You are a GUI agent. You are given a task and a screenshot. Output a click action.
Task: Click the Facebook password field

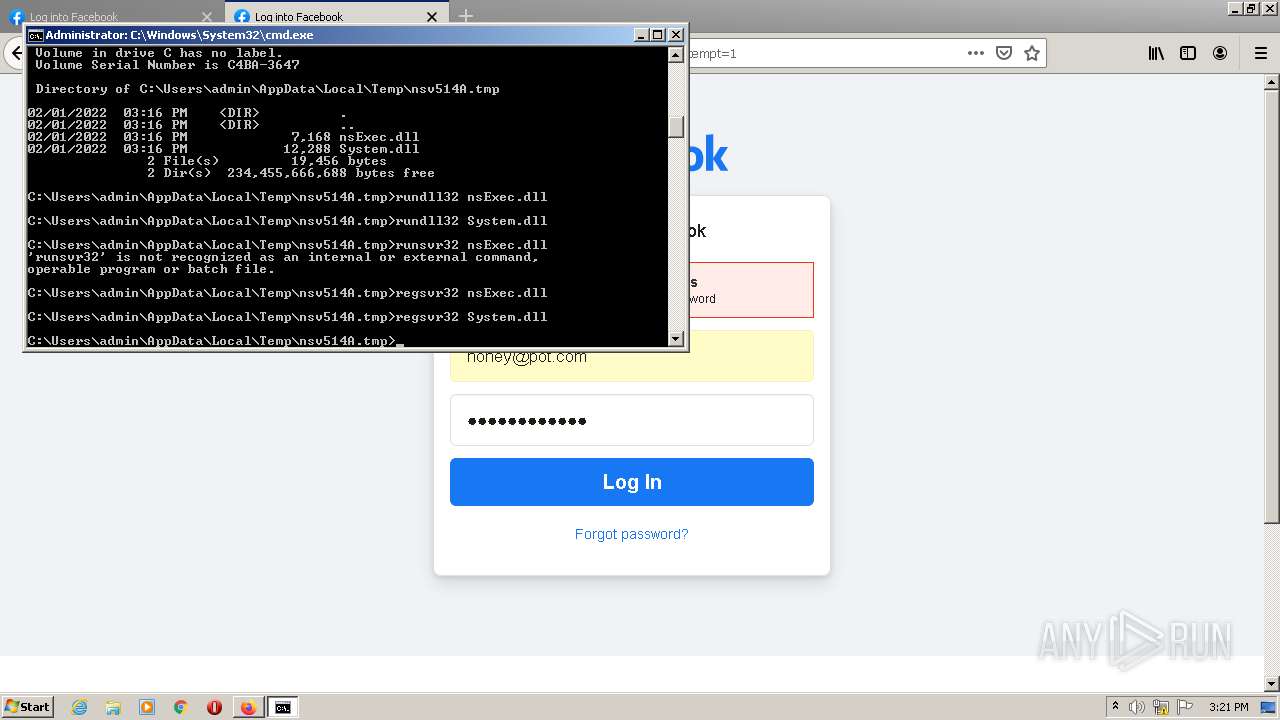[632, 420]
